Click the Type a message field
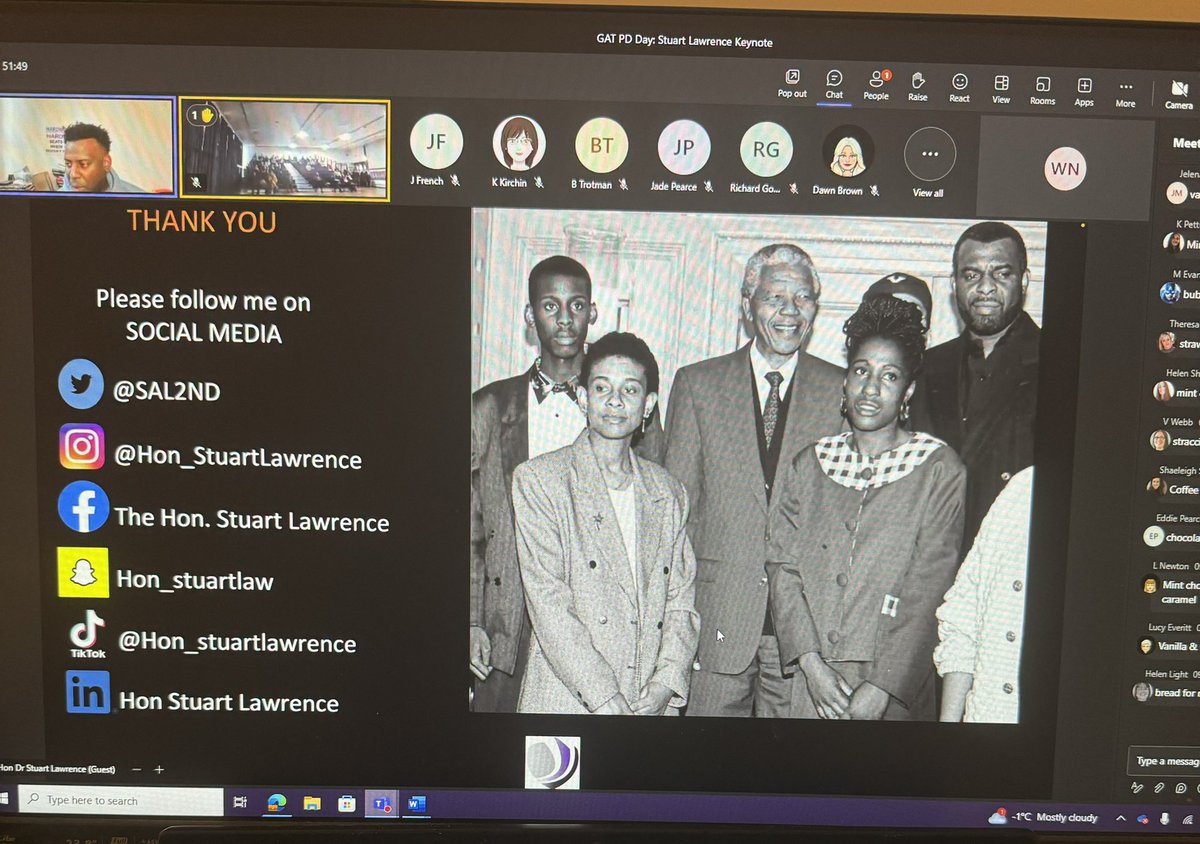This screenshot has height=844, width=1200. coord(1164,761)
